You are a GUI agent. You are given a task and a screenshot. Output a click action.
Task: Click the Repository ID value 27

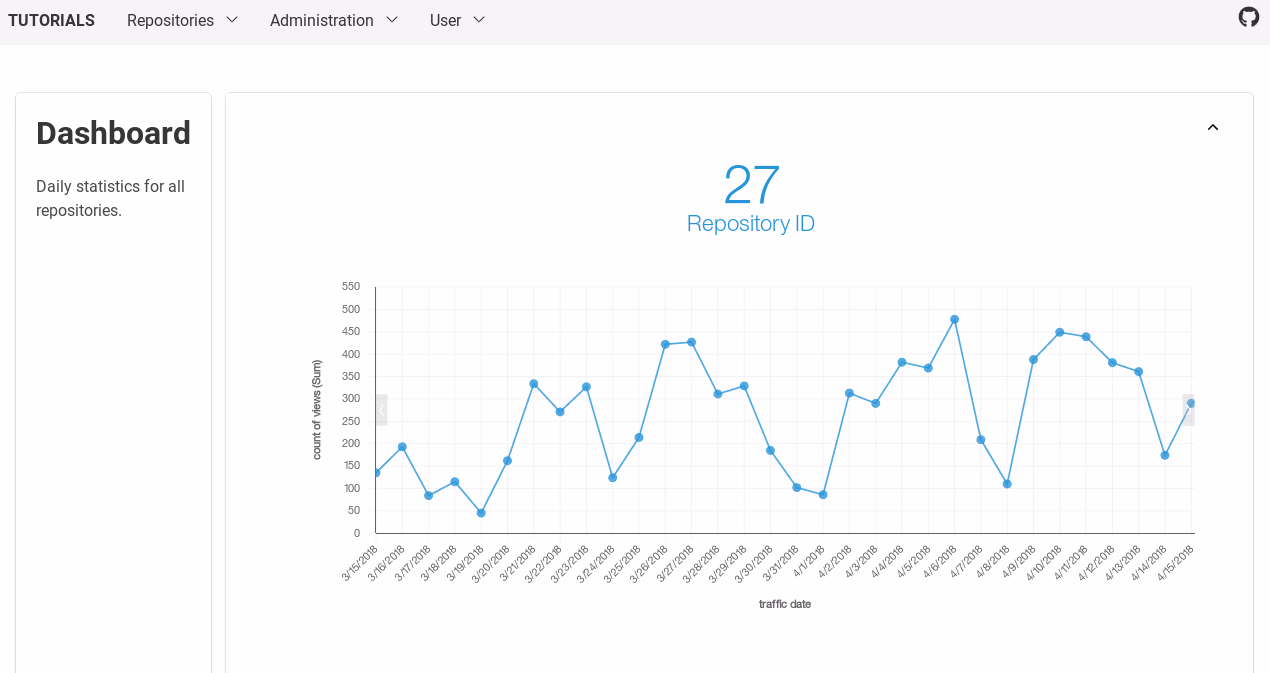(751, 185)
